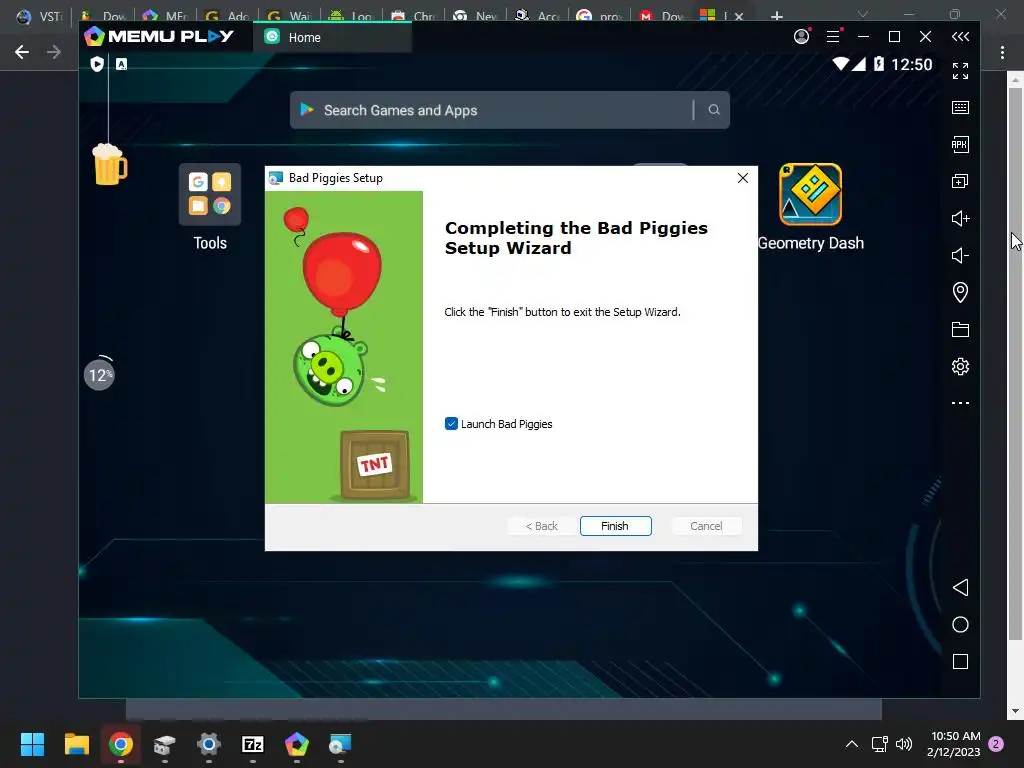Screen dimensions: 1024x768
Task: Click the Android home circle button
Action: point(960,624)
